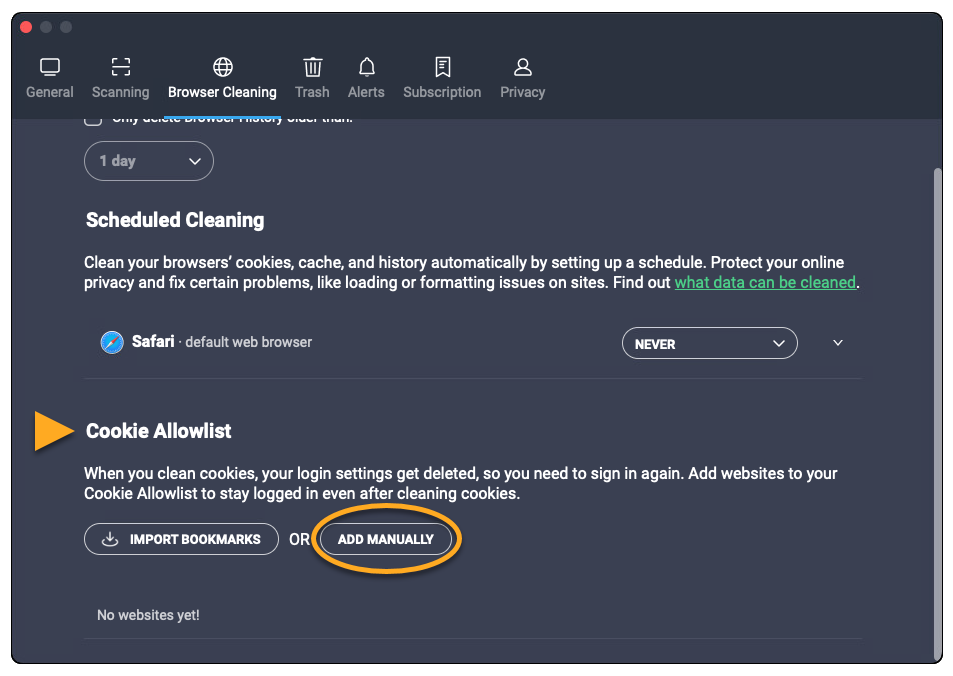Open the NEVER schedule dropdown for Safari
Image resolution: width=953 pixels, height=676 pixels.
pos(709,343)
